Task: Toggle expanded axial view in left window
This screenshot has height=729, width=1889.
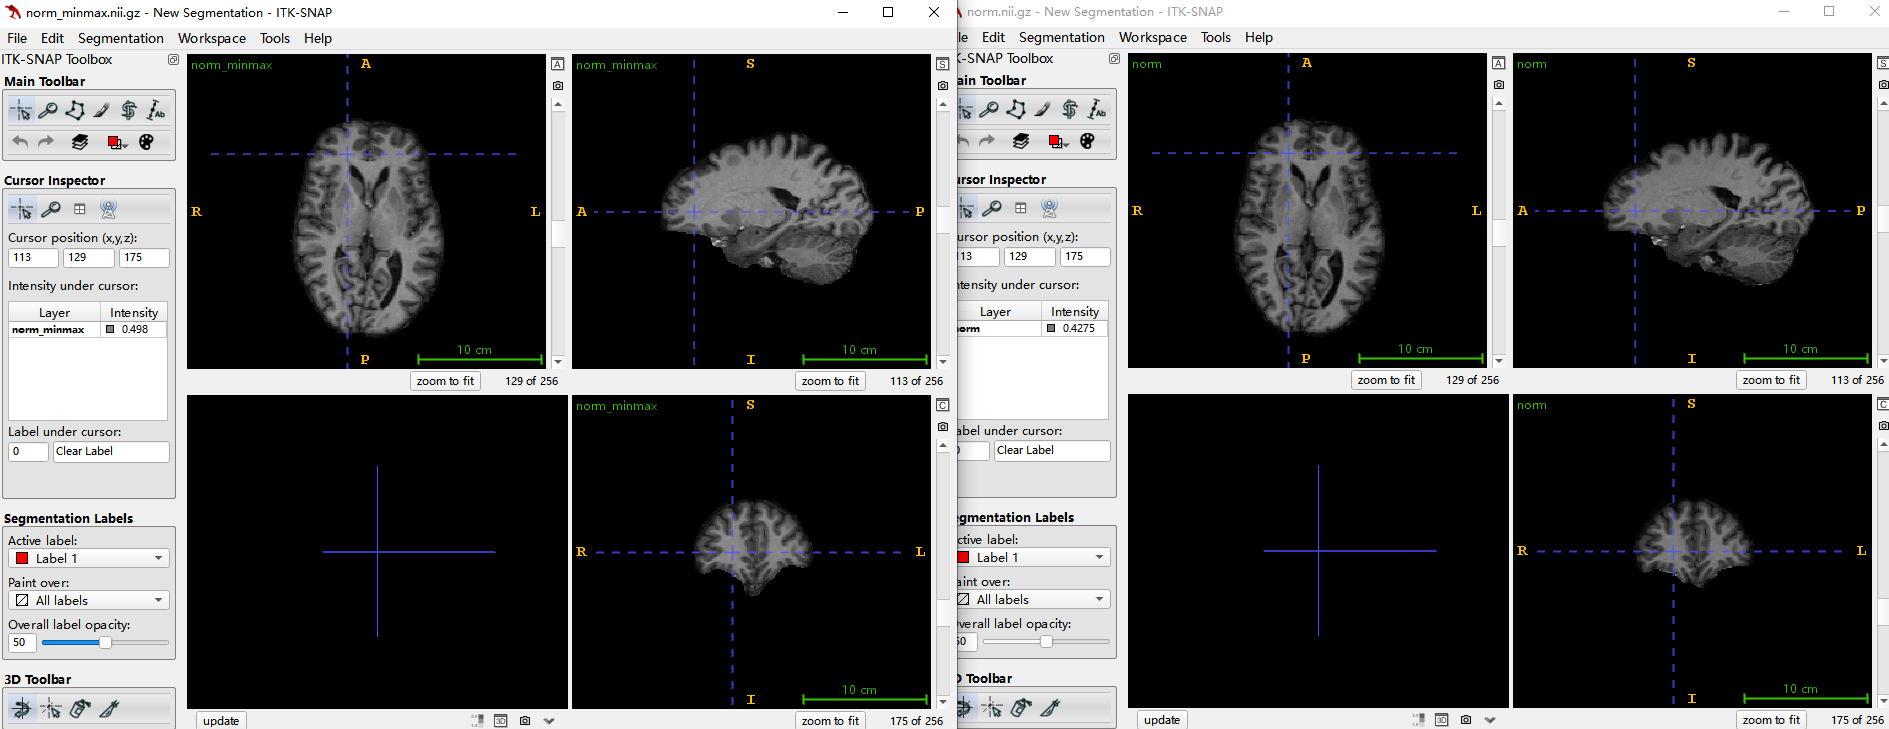Action: 558,64
